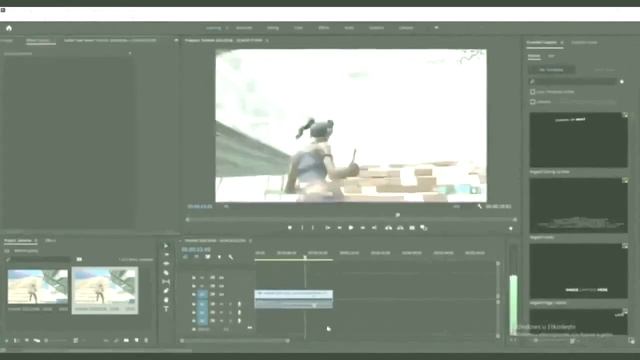The image size is (640, 360).
Task: Switch to Audio workspace
Action: click(349, 28)
